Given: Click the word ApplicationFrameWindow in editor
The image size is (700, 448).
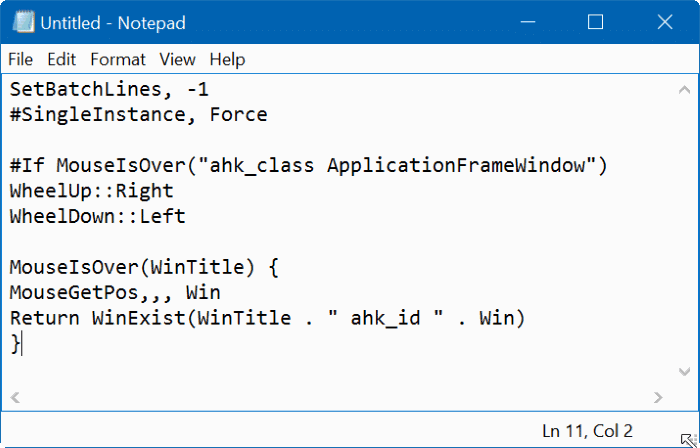Looking at the screenshot, I should (x=456, y=166).
